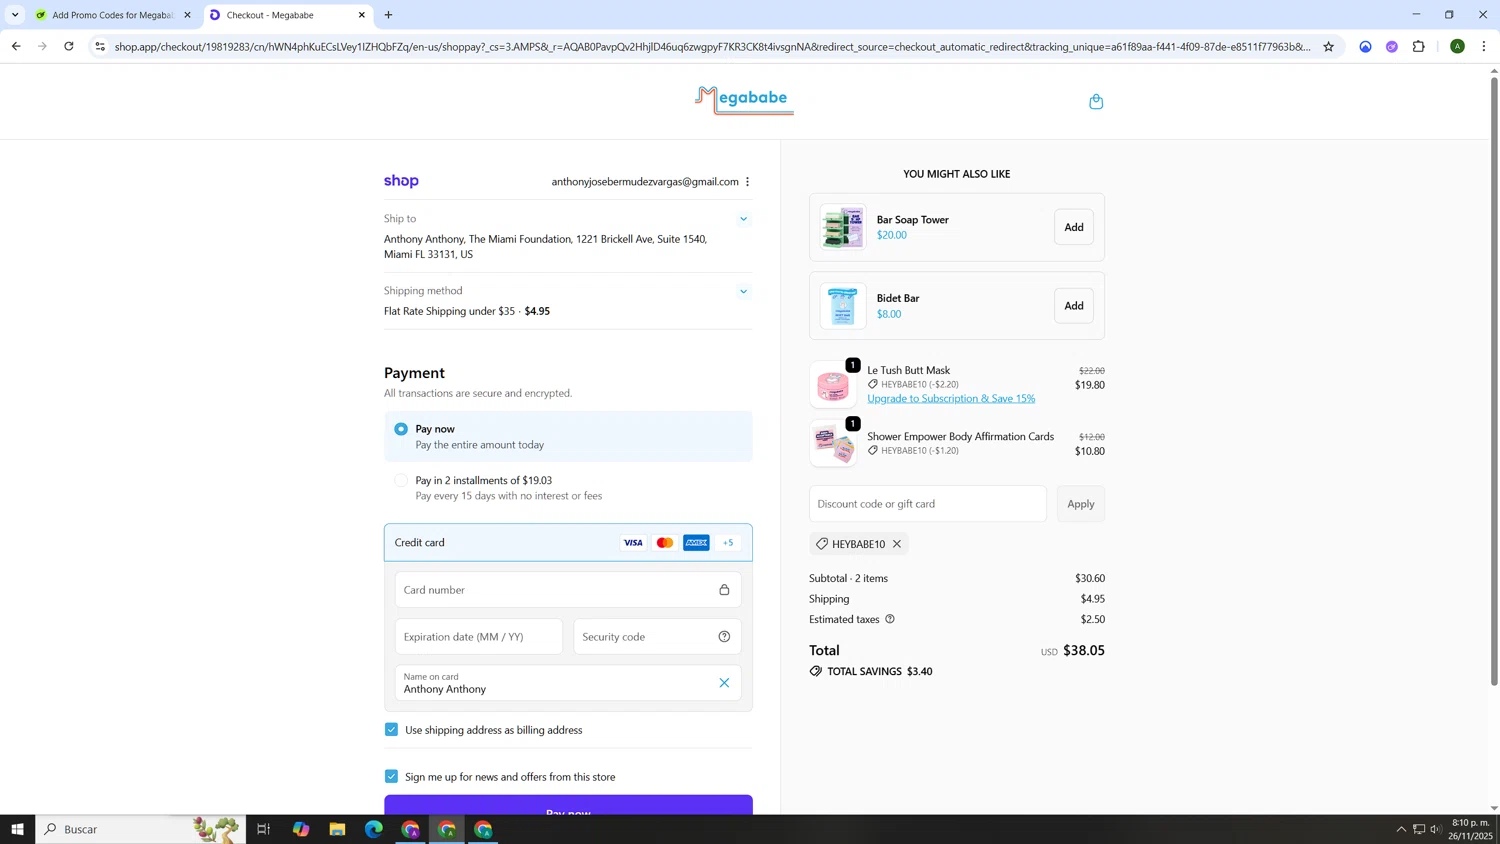
Task: Click the Mastercard icon
Action: [665, 543]
